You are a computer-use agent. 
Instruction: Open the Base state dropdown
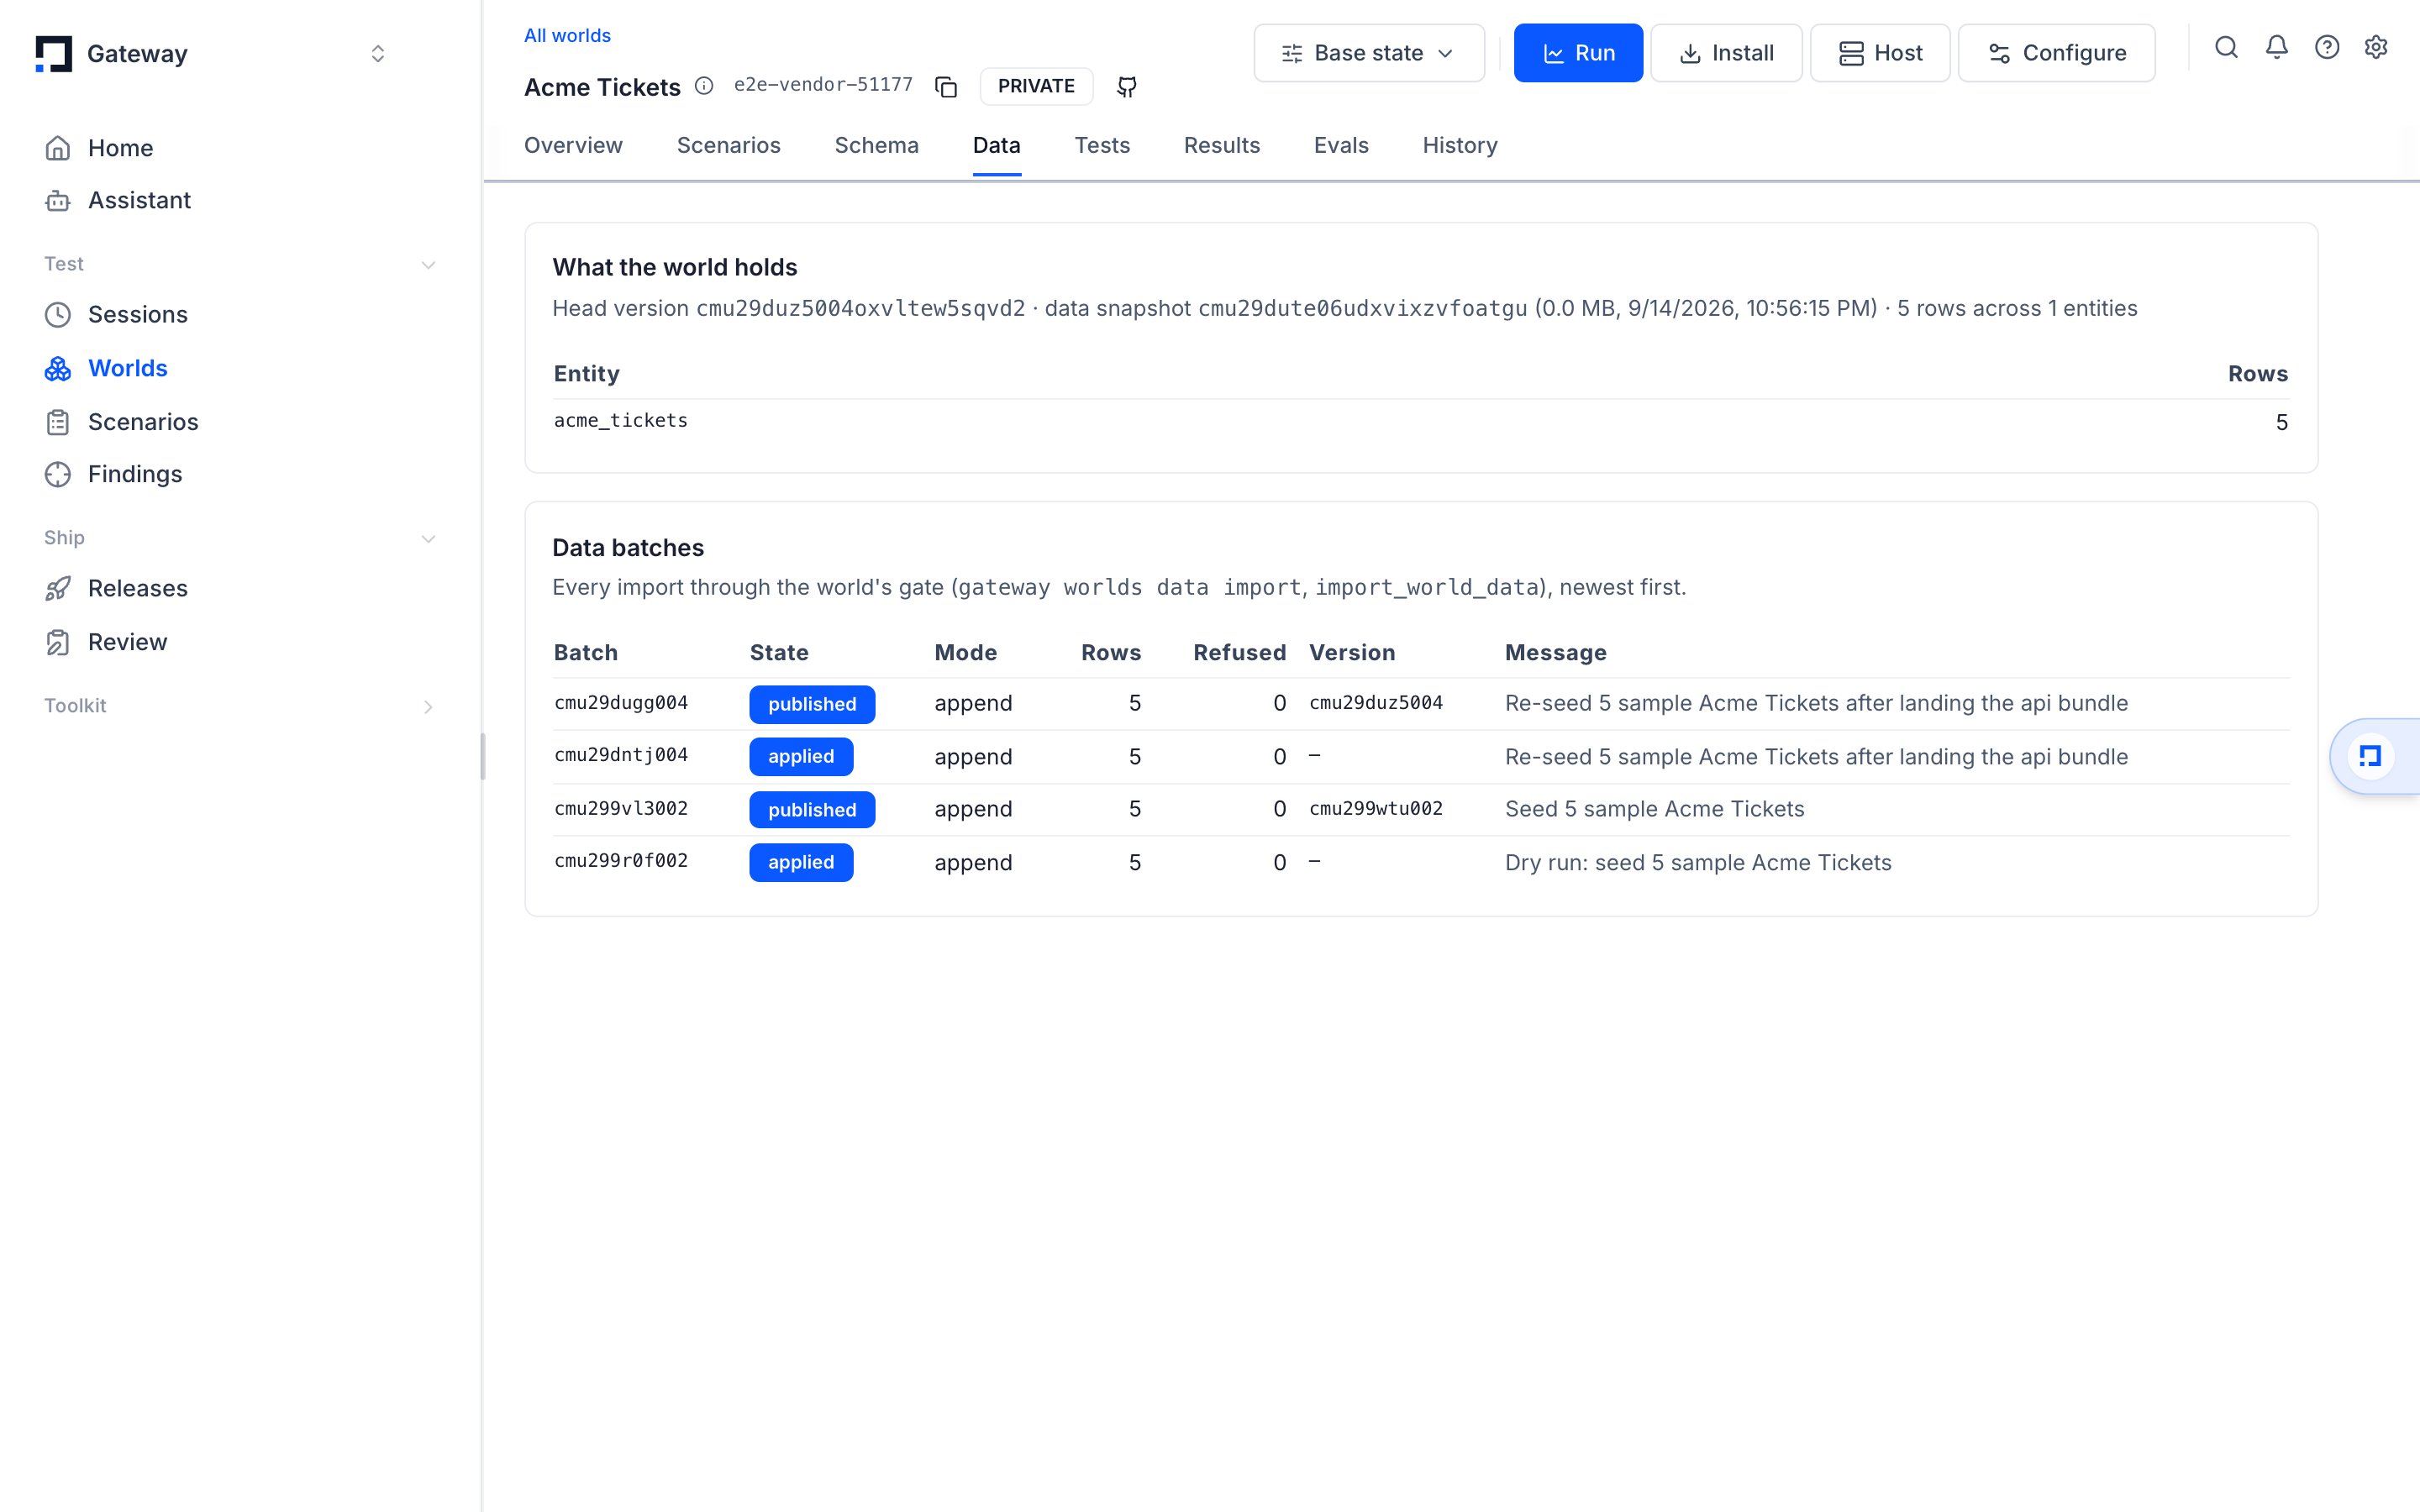tap(1369, 53)
